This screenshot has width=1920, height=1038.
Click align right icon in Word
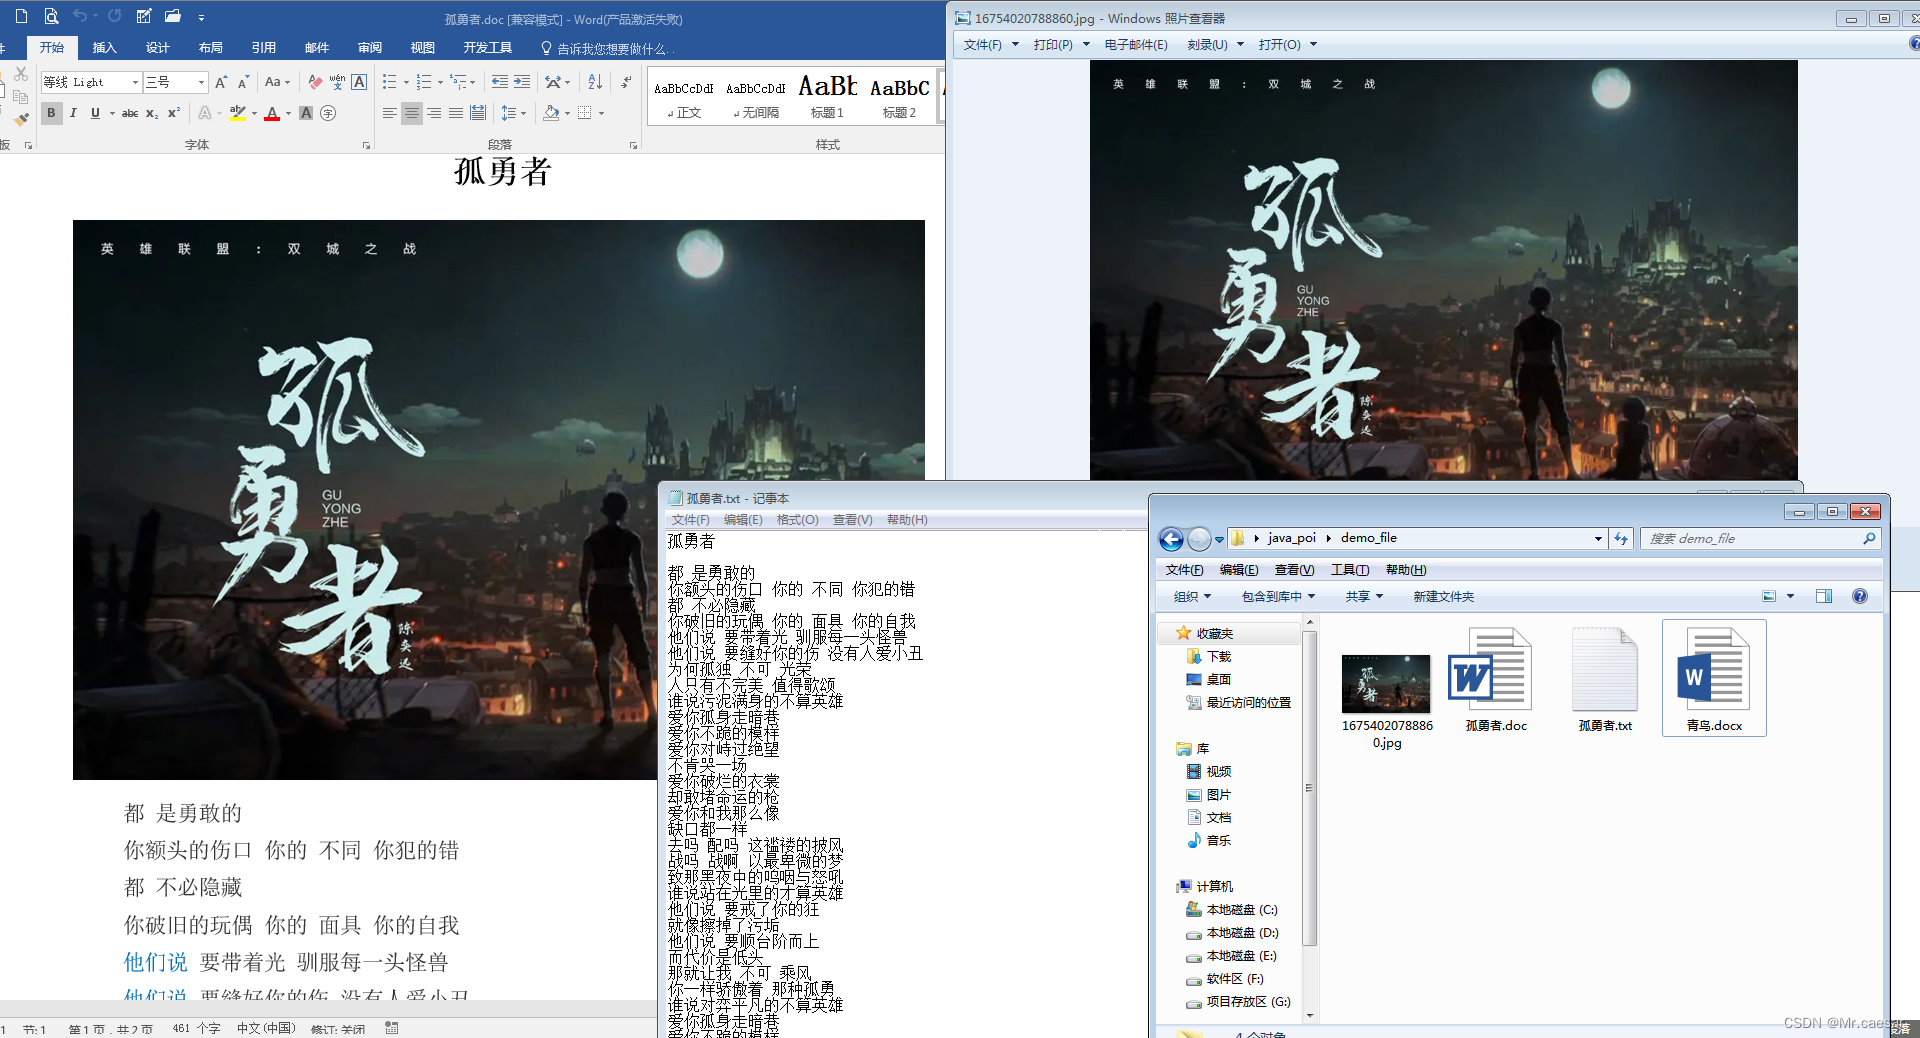[x=434, y=113]
